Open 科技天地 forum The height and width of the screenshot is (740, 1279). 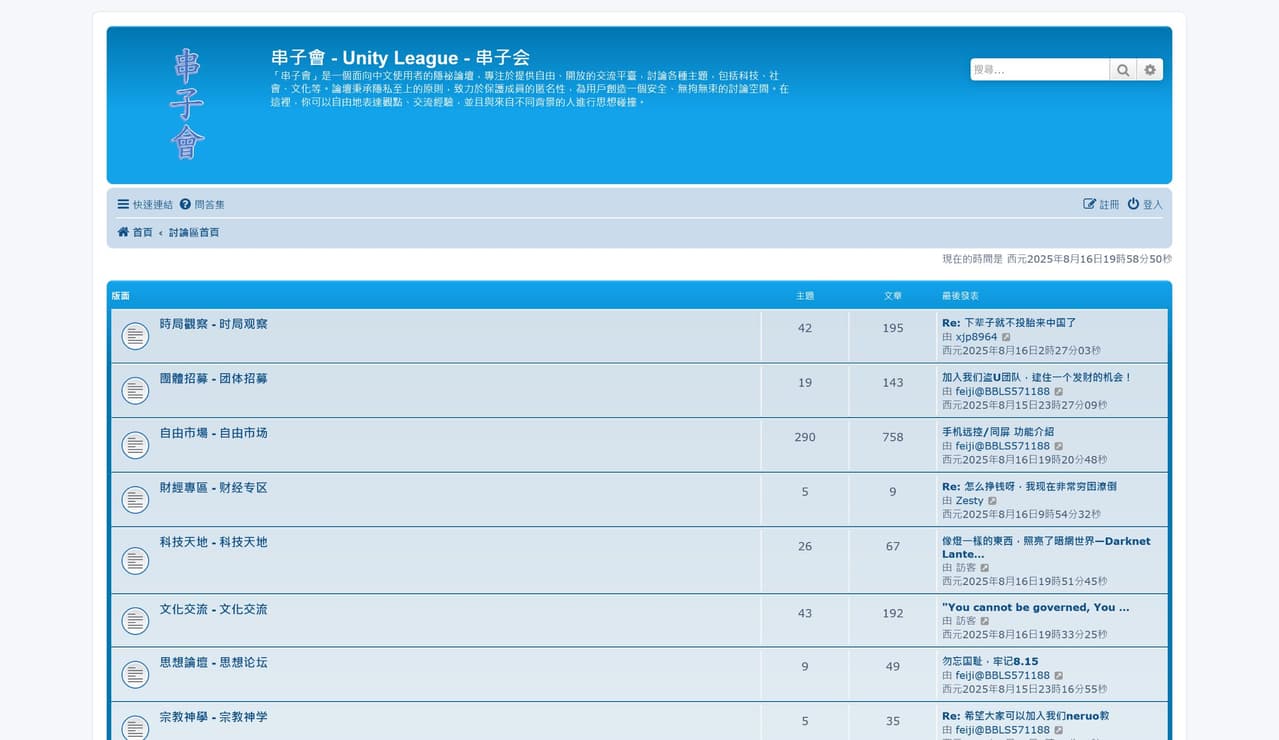[214, 542]
